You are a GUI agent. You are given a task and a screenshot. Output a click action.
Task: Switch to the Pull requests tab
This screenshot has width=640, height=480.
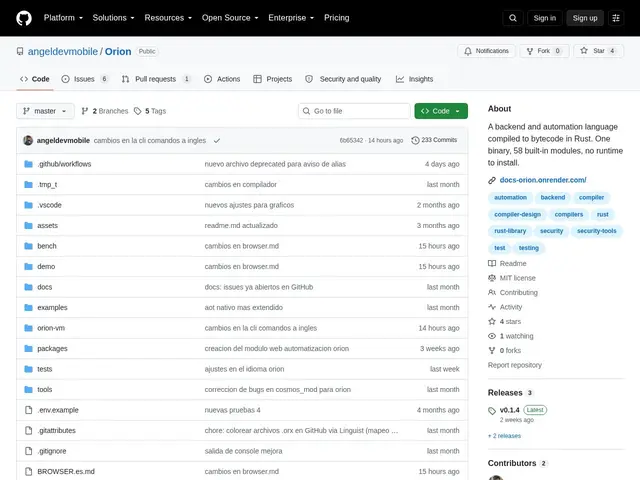click(x=156, y=79)
